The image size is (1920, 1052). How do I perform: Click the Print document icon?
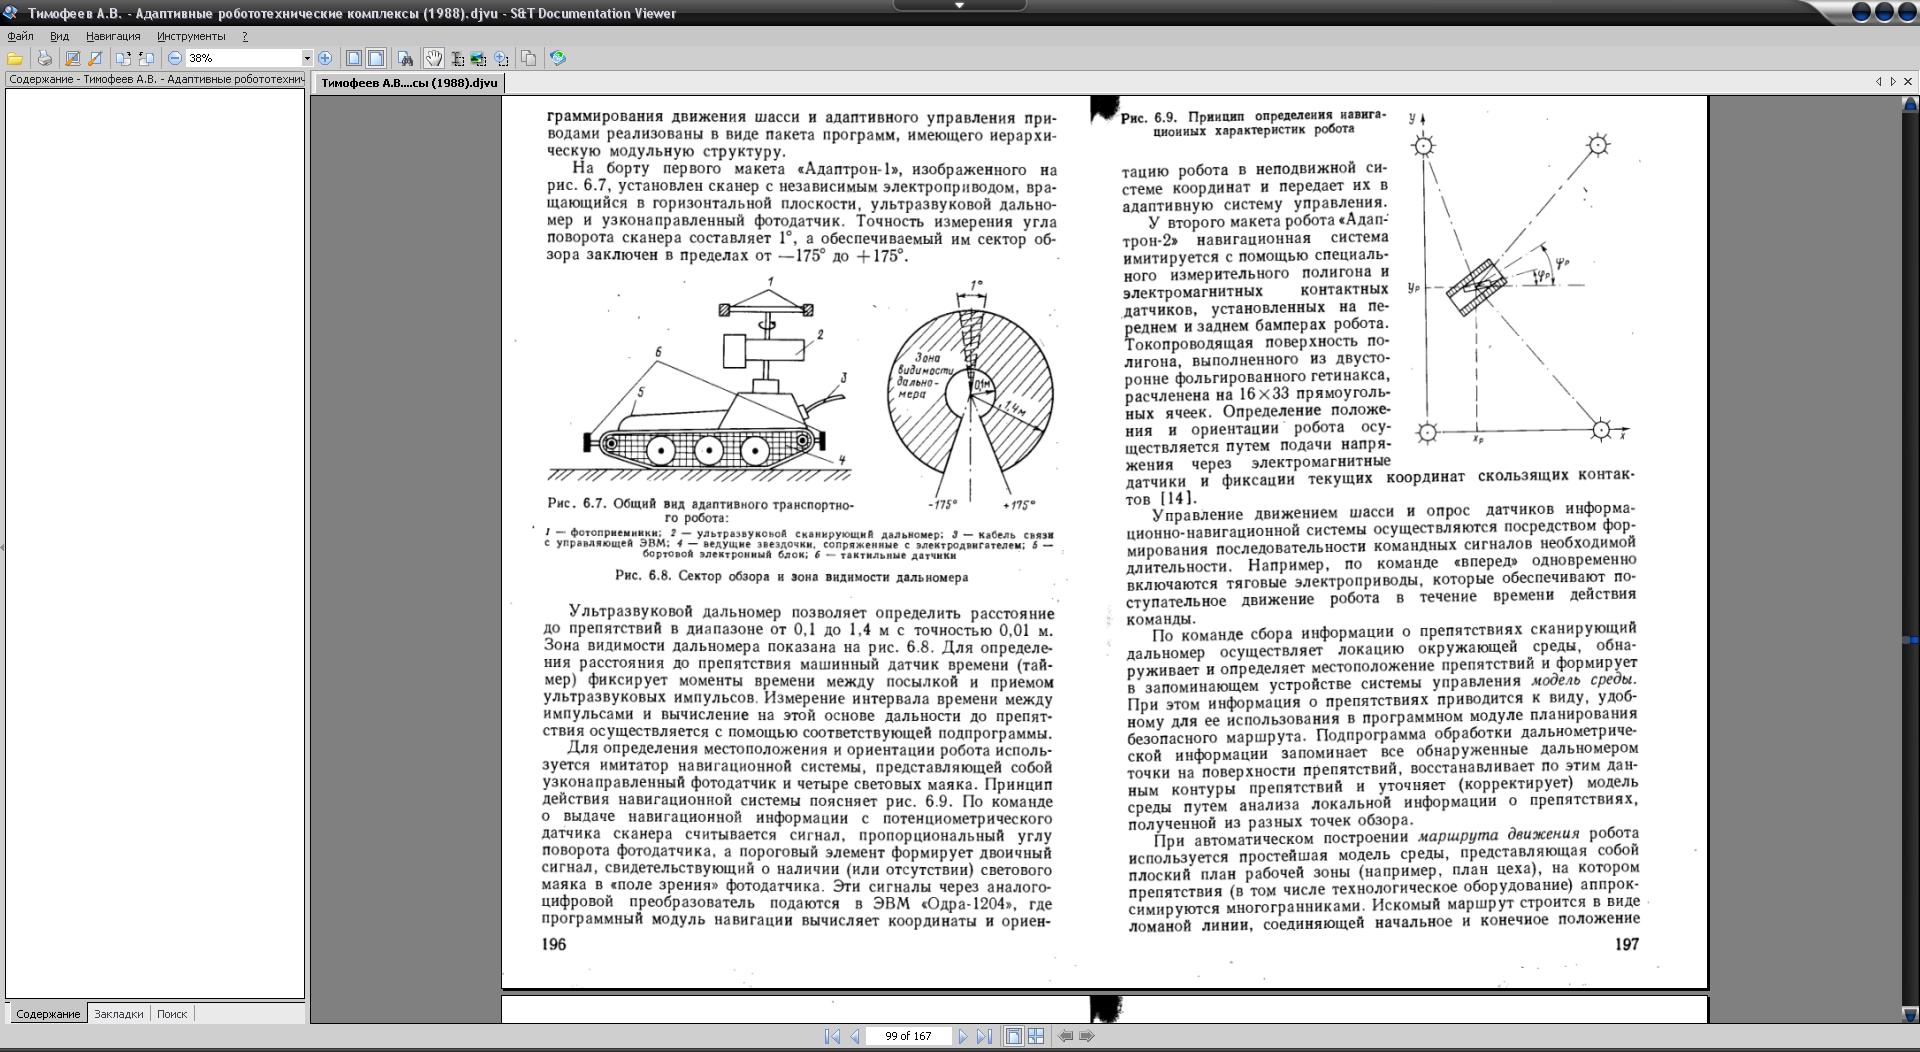click(x=44, y=59)
